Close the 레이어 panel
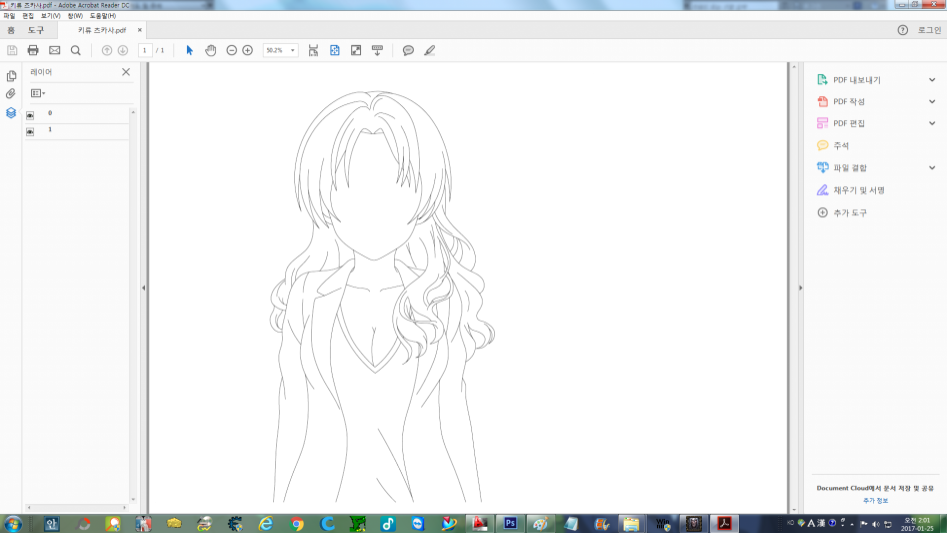This screenshot has height=533, width=947. coord(126,72)
